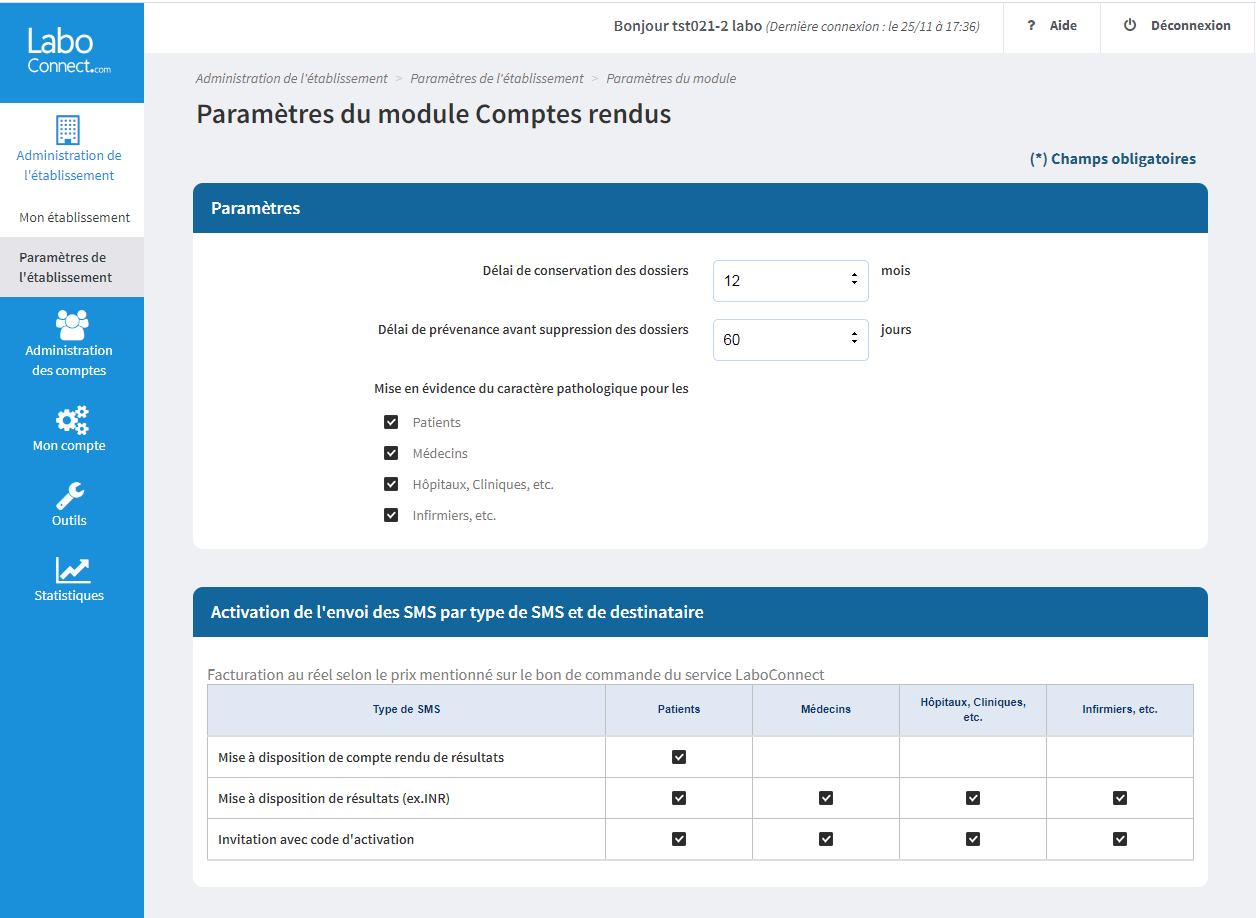Image resolution: width=1256 pixels, height=918 pixels.
Task: Click the LaboConnect logo
Action: 68,51
